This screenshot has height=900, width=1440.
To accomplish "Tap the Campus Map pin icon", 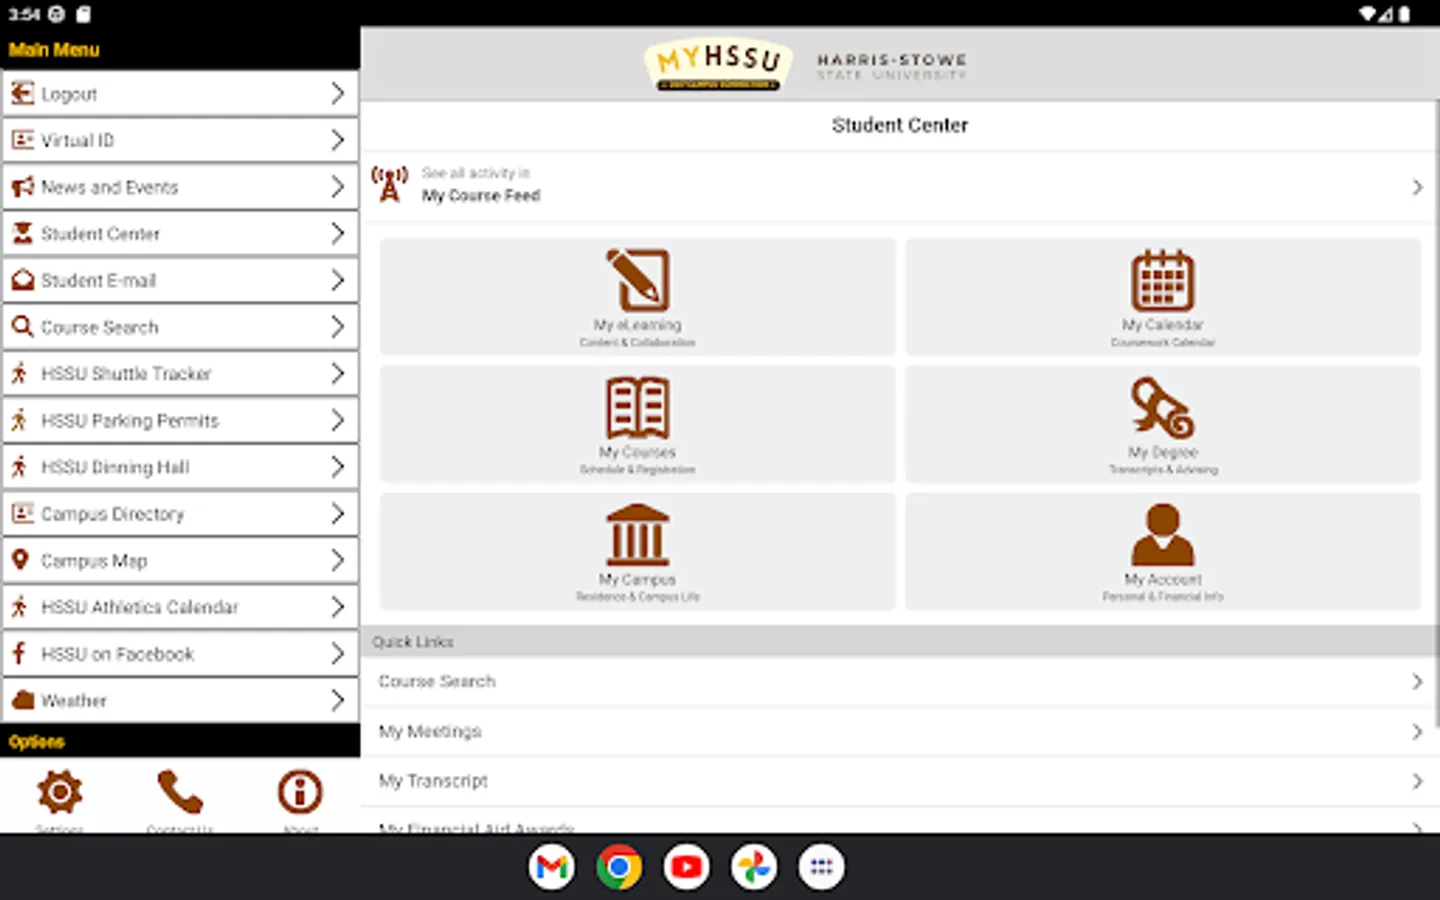I will tap(20, 560).
